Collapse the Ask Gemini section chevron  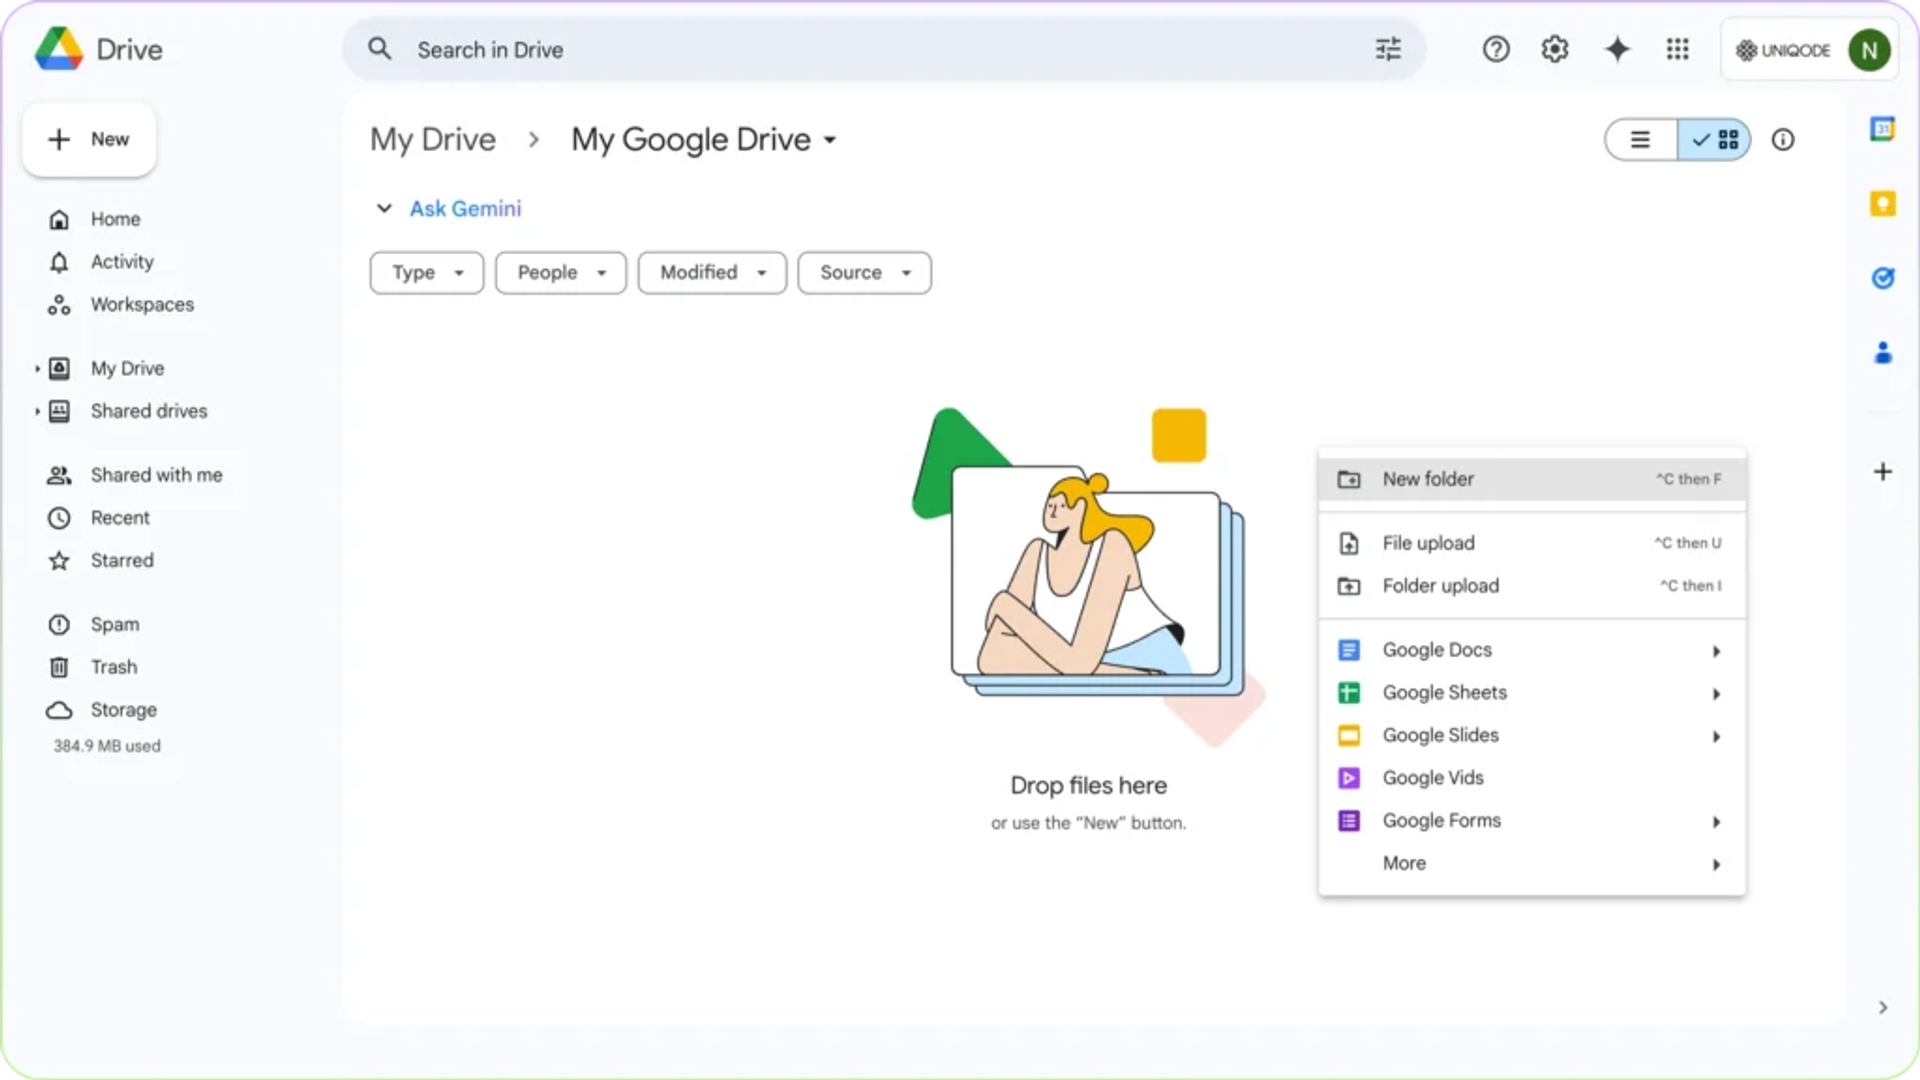[384, 209]
